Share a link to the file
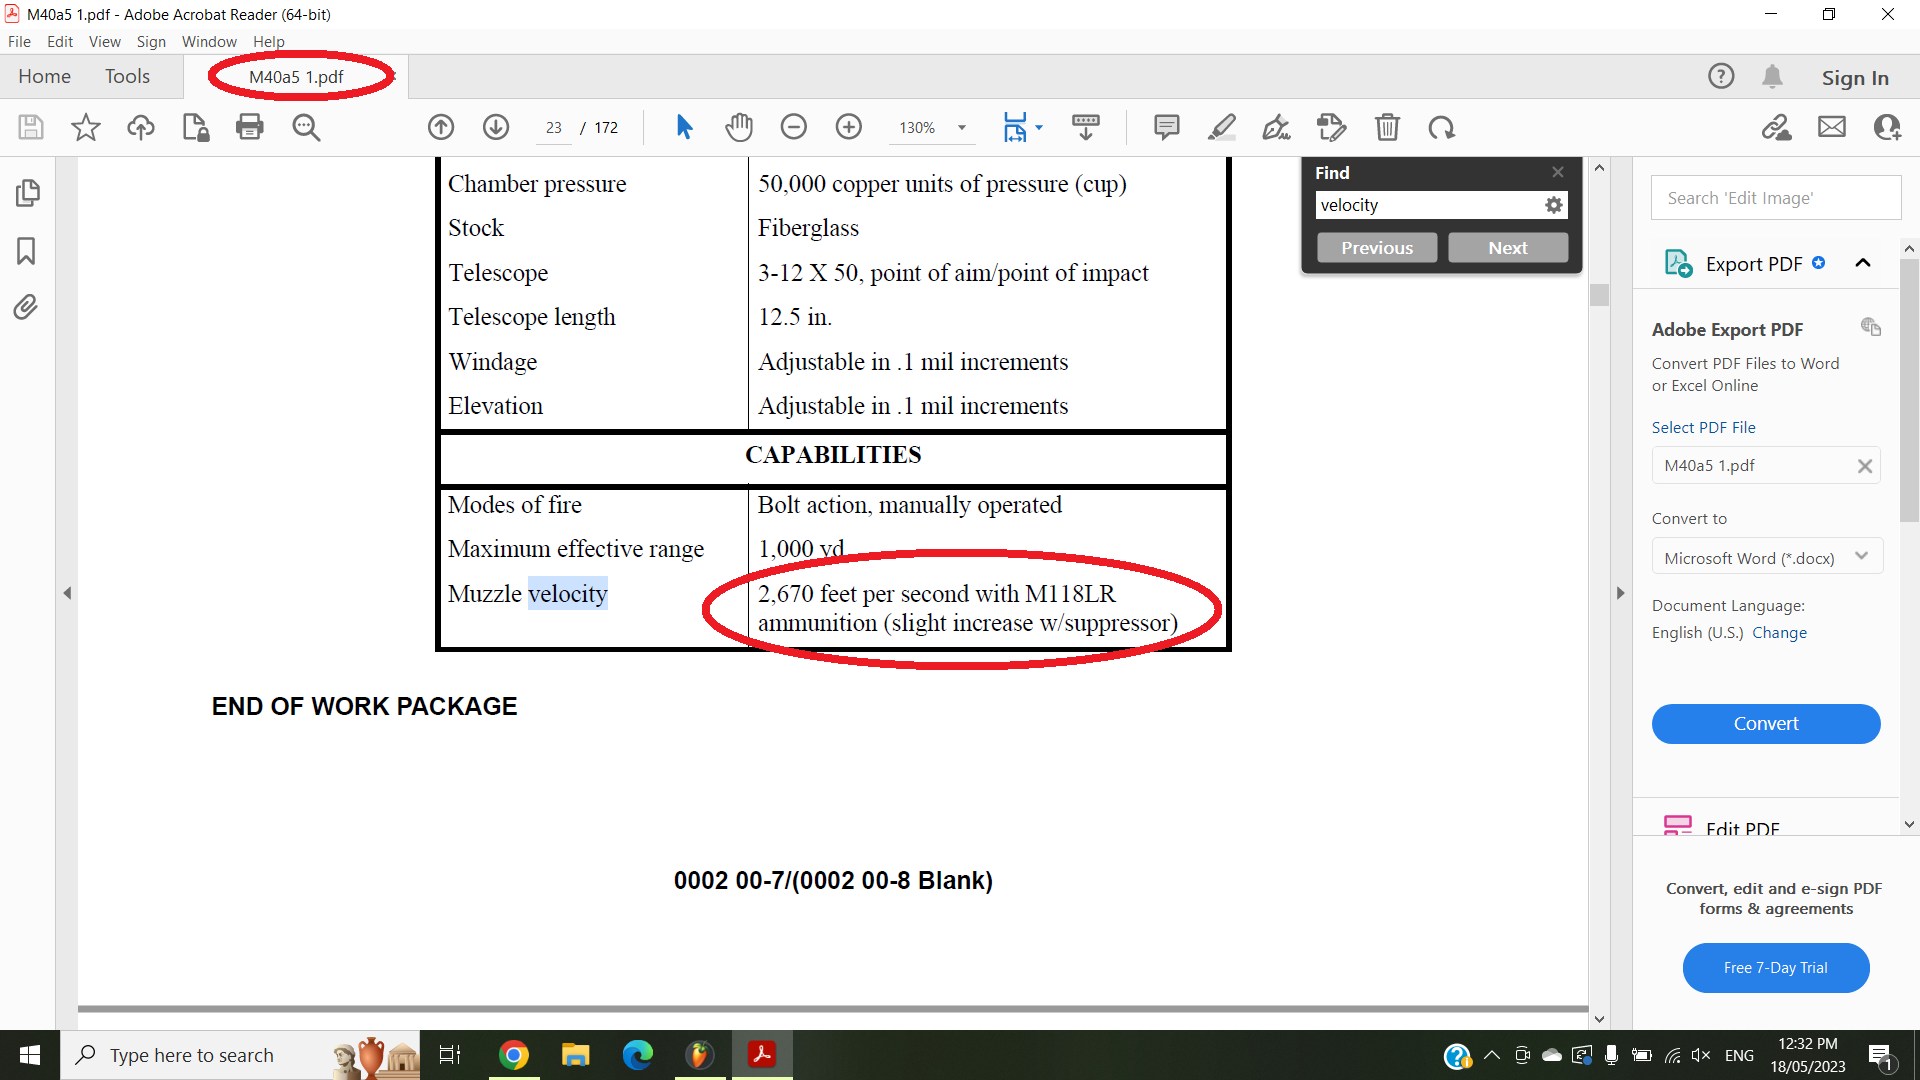Viewport: 1920px width, 1080px height. point(1777,127)
